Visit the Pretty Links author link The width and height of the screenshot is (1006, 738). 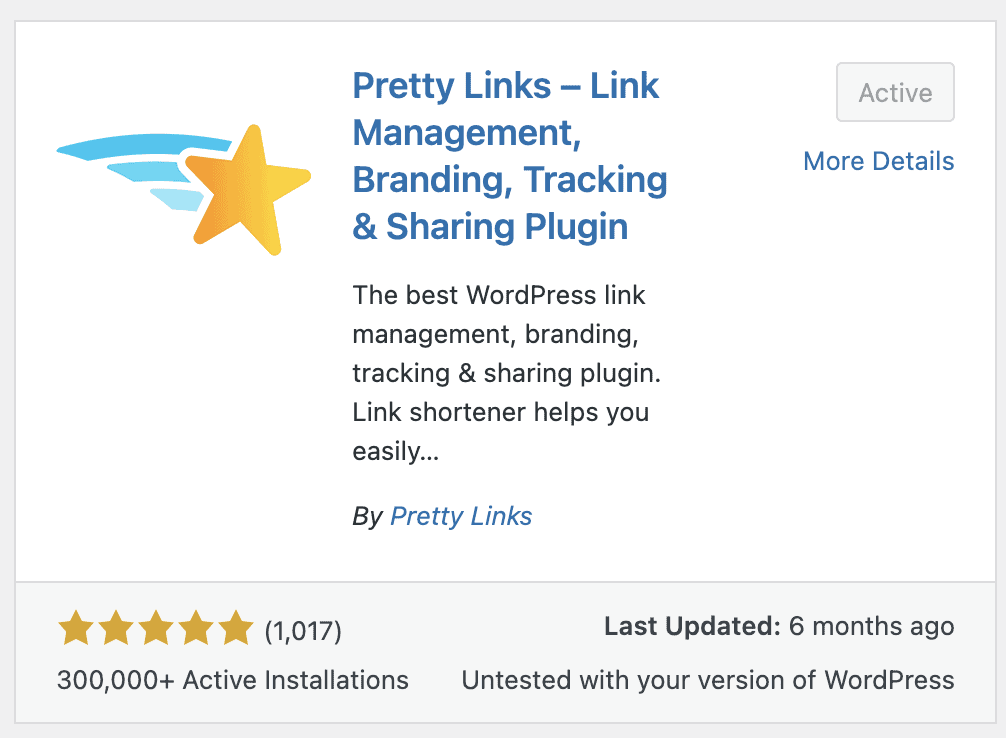(461, 516)
